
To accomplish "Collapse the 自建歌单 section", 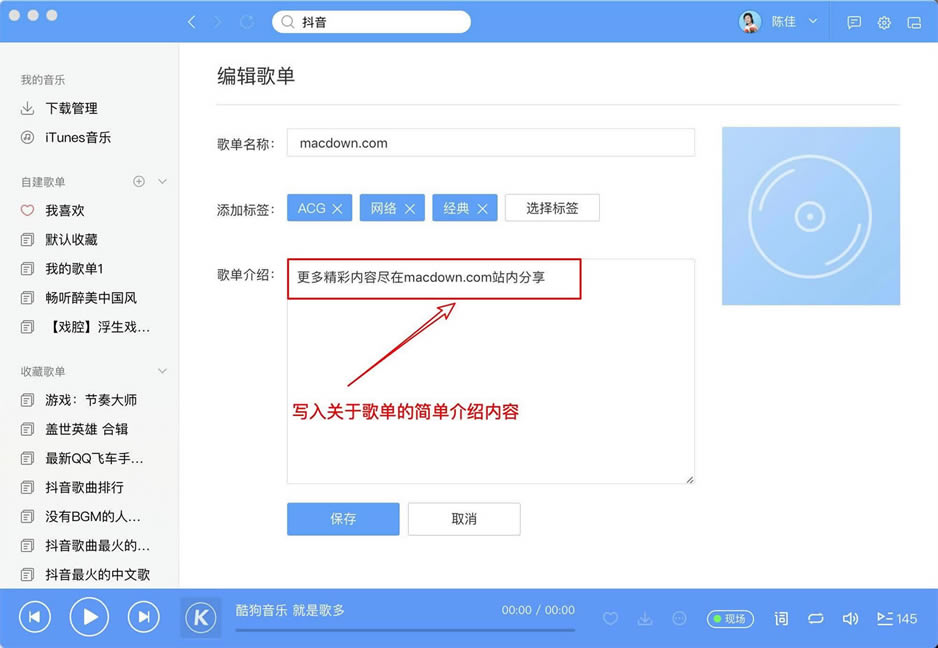I will tap(163, 182).
